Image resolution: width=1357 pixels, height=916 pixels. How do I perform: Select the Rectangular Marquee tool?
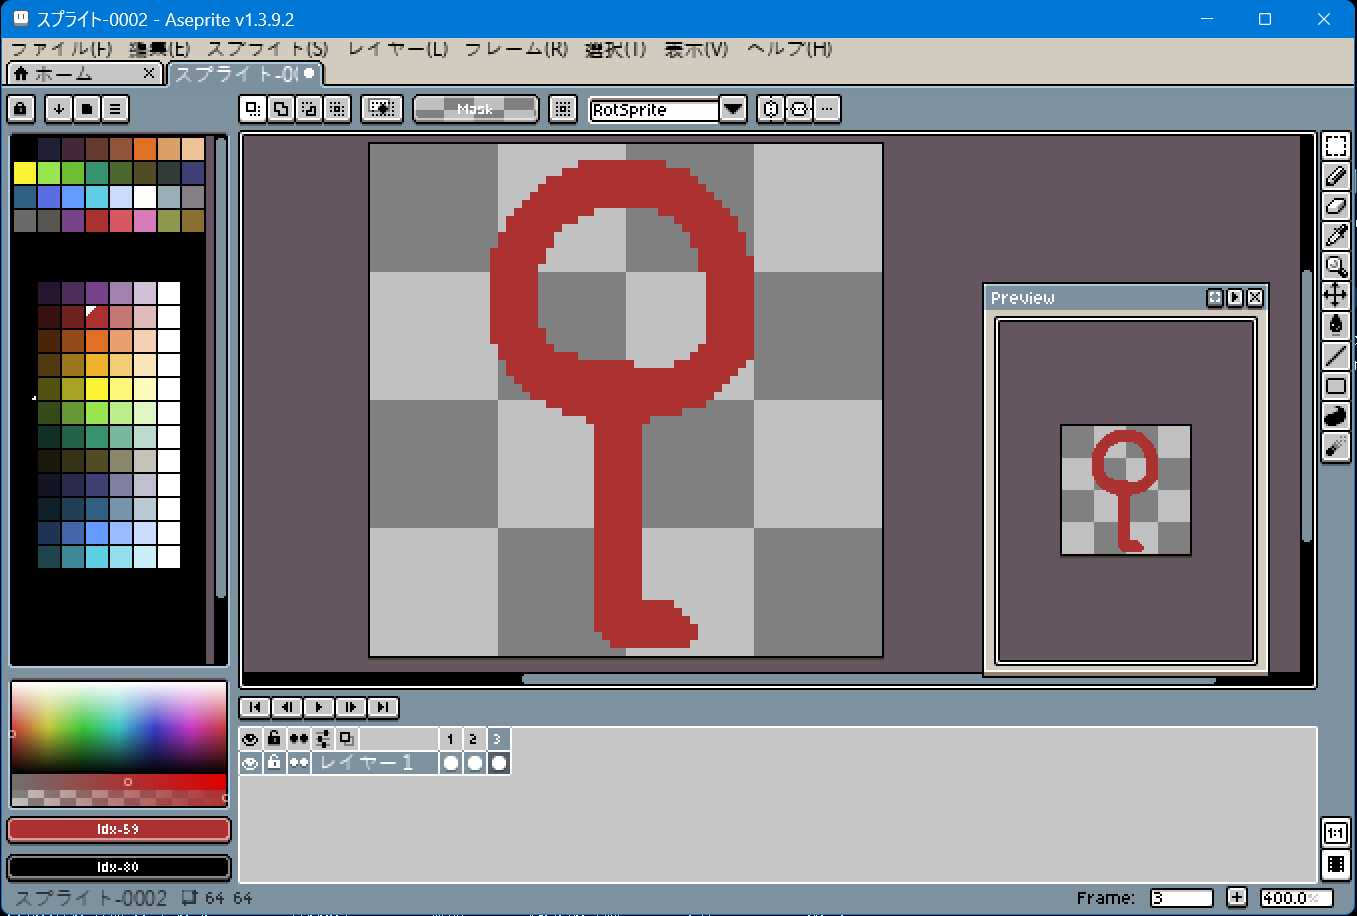pyautogui.click(x=1336, y=146)
